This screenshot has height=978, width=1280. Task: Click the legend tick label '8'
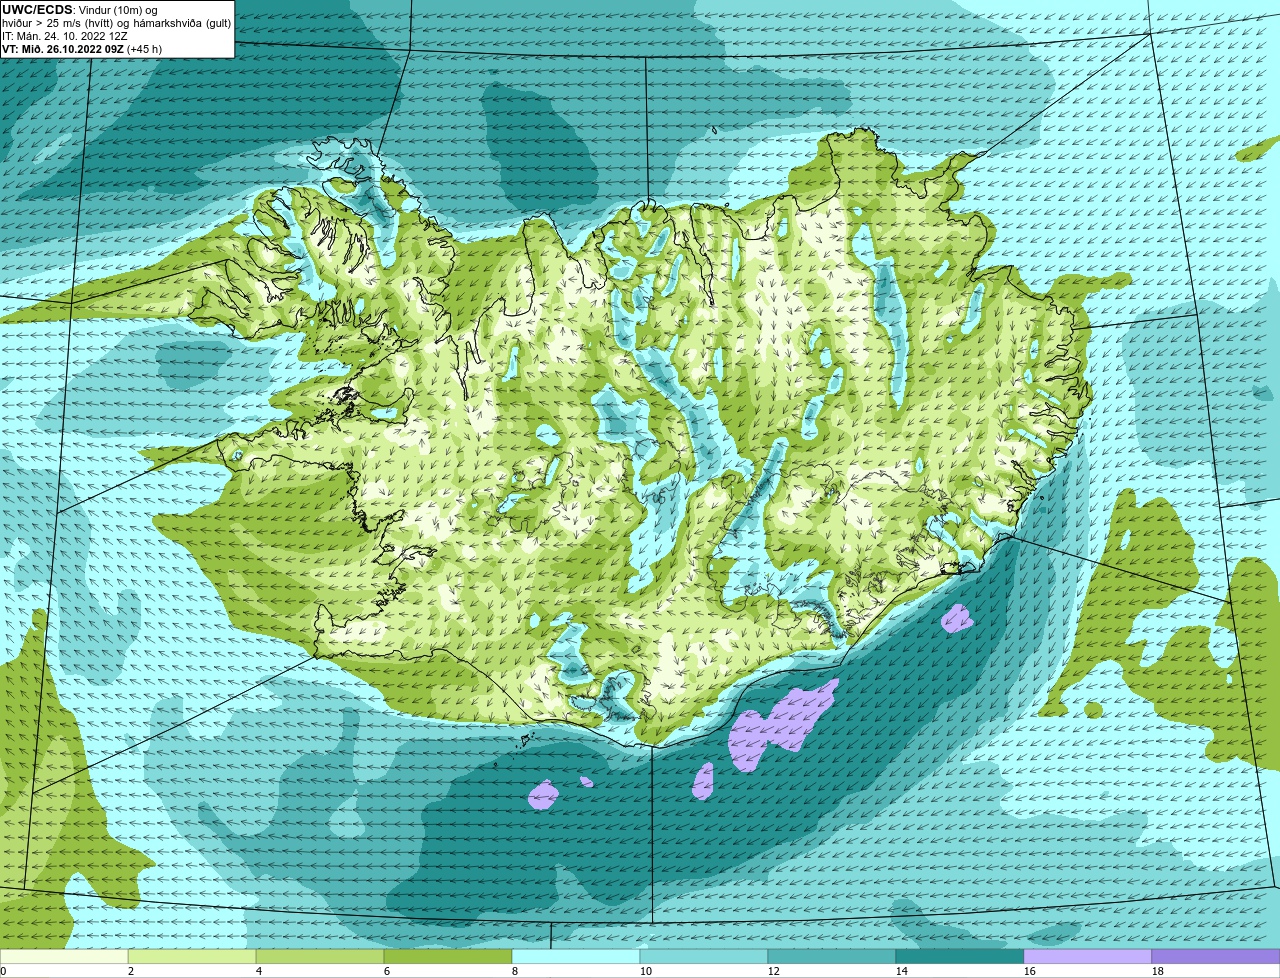pos(515,971)
